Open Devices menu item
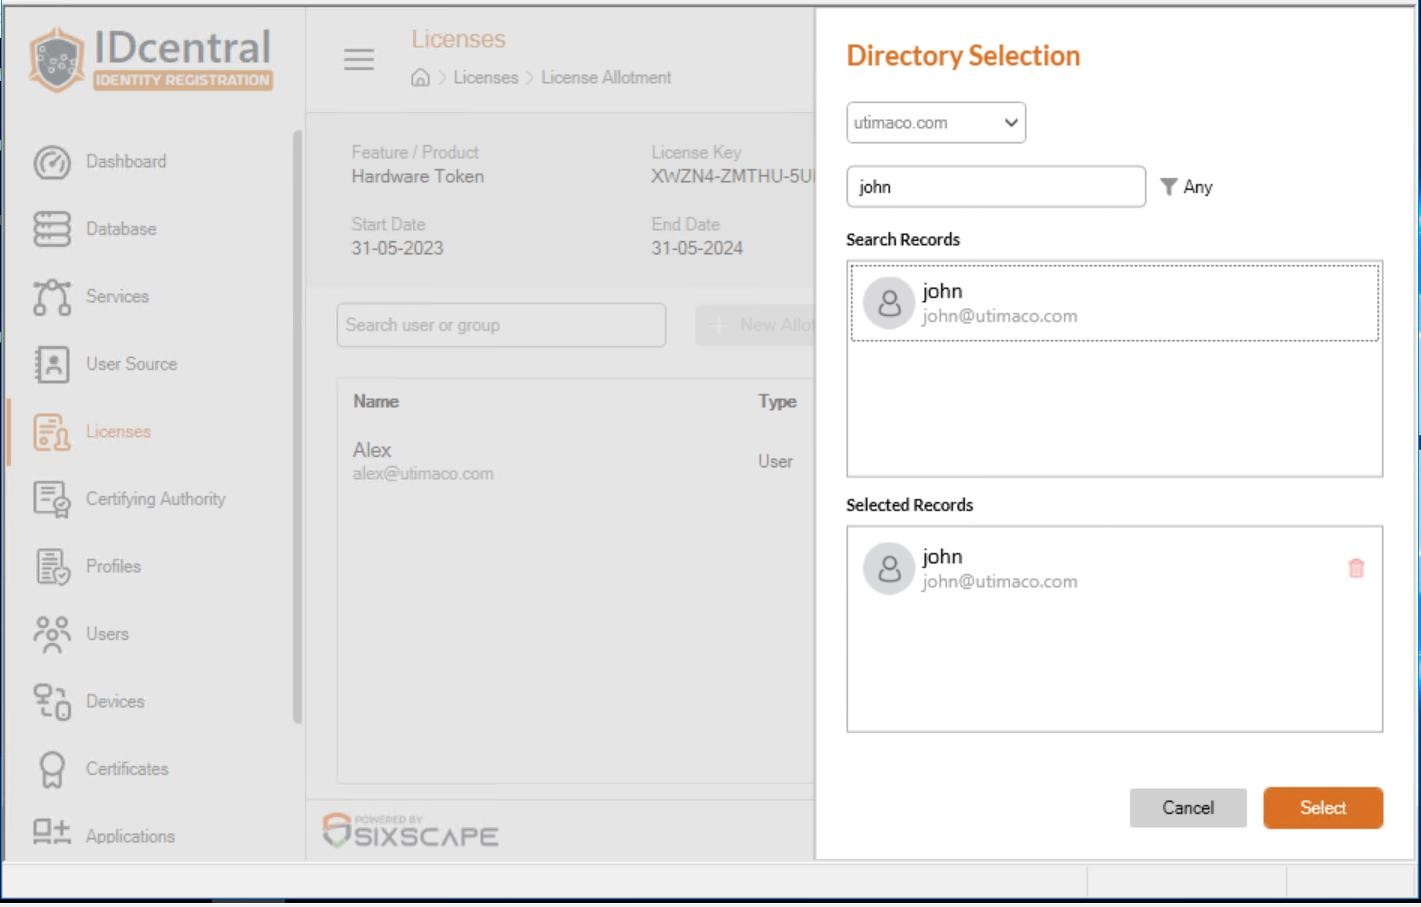 click(x=115, y=702)
